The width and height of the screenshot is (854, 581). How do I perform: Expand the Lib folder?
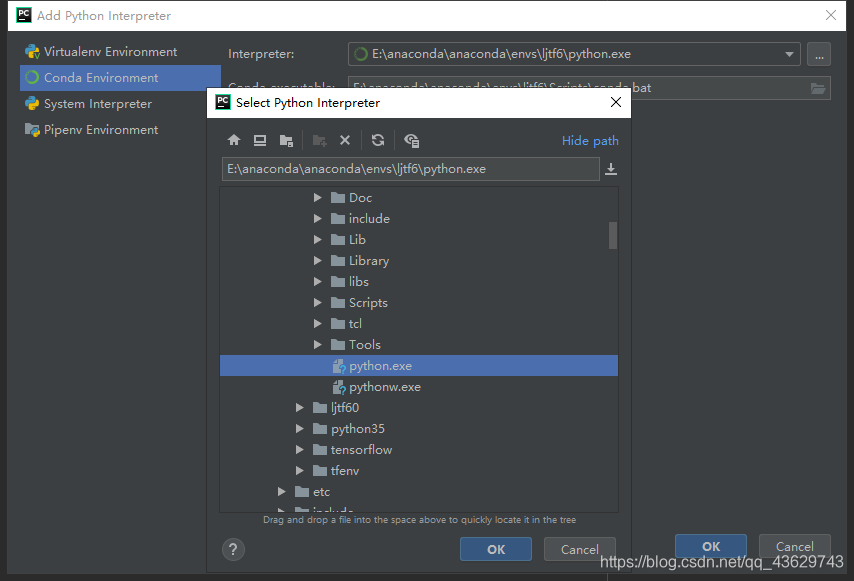318,240
